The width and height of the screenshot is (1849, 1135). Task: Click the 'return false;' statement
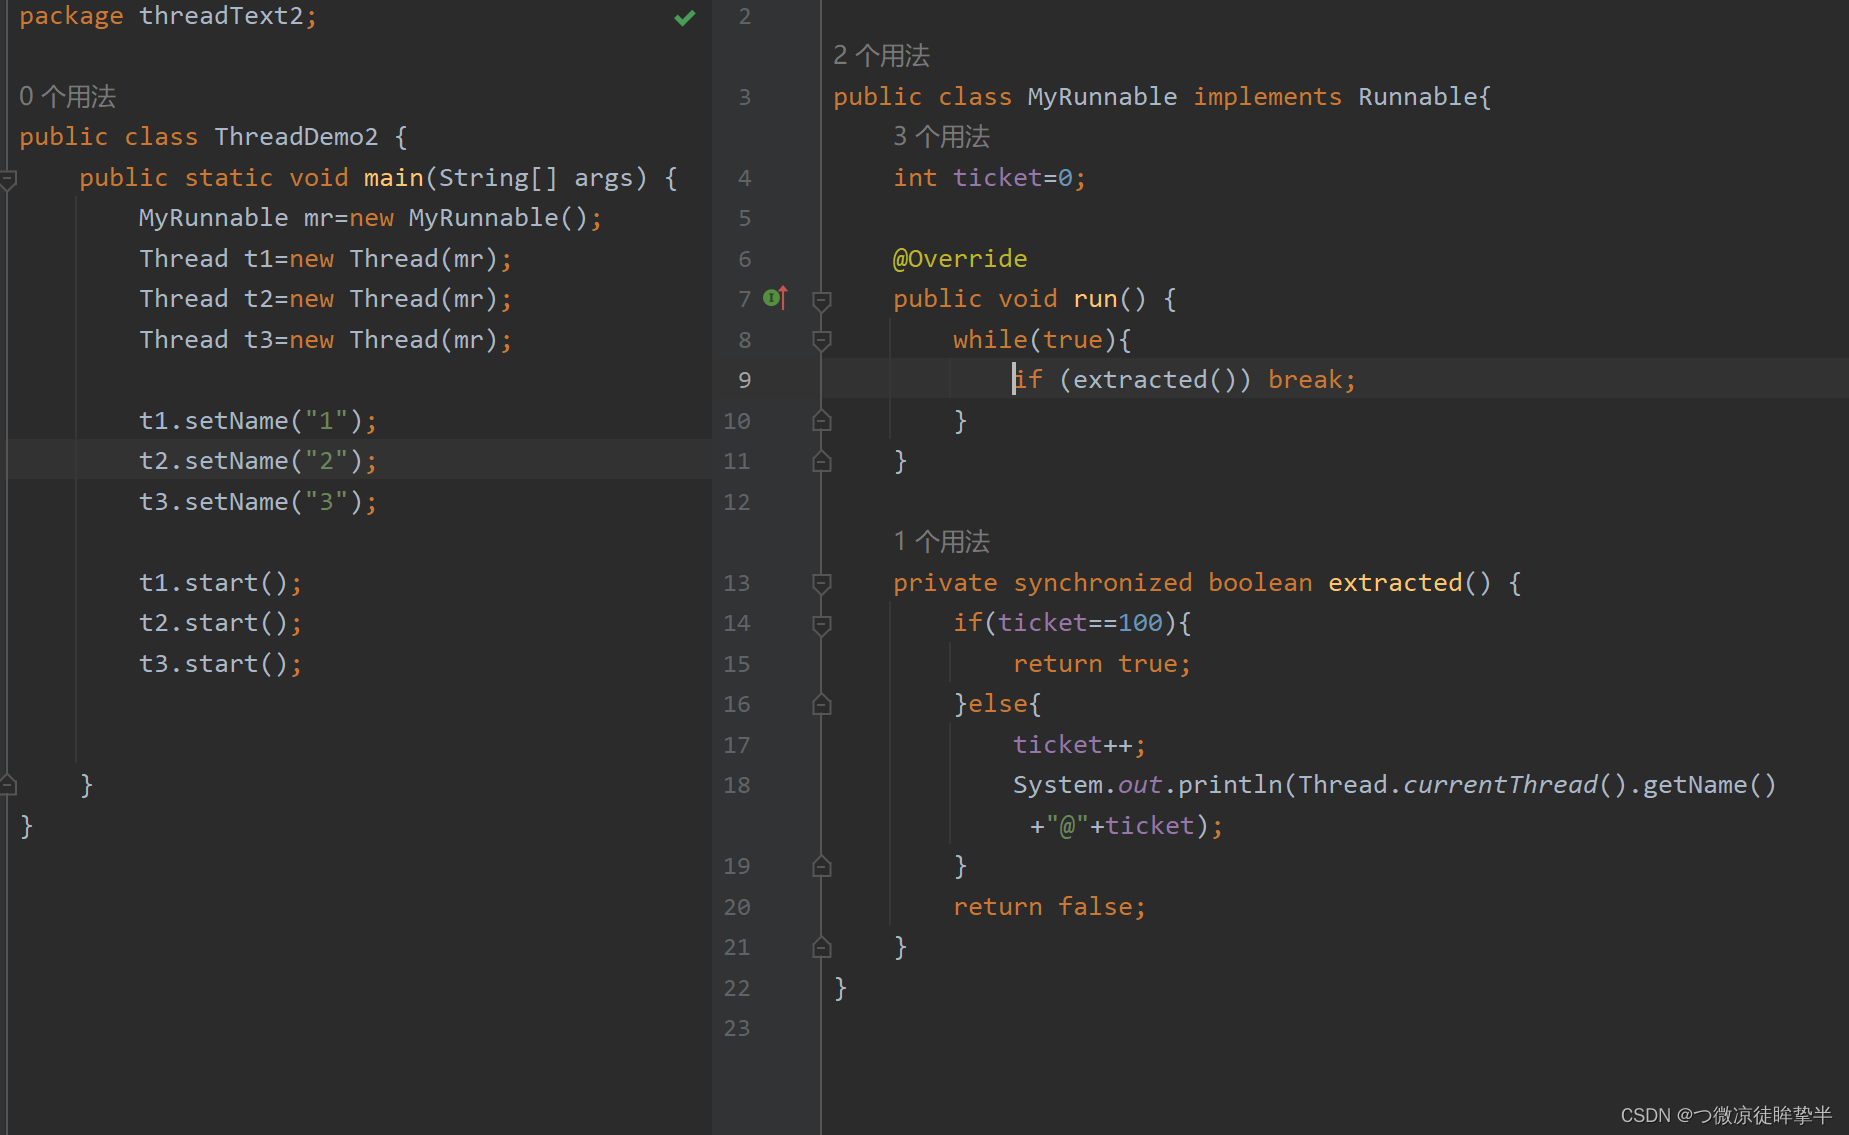(x=1049, y=907)
